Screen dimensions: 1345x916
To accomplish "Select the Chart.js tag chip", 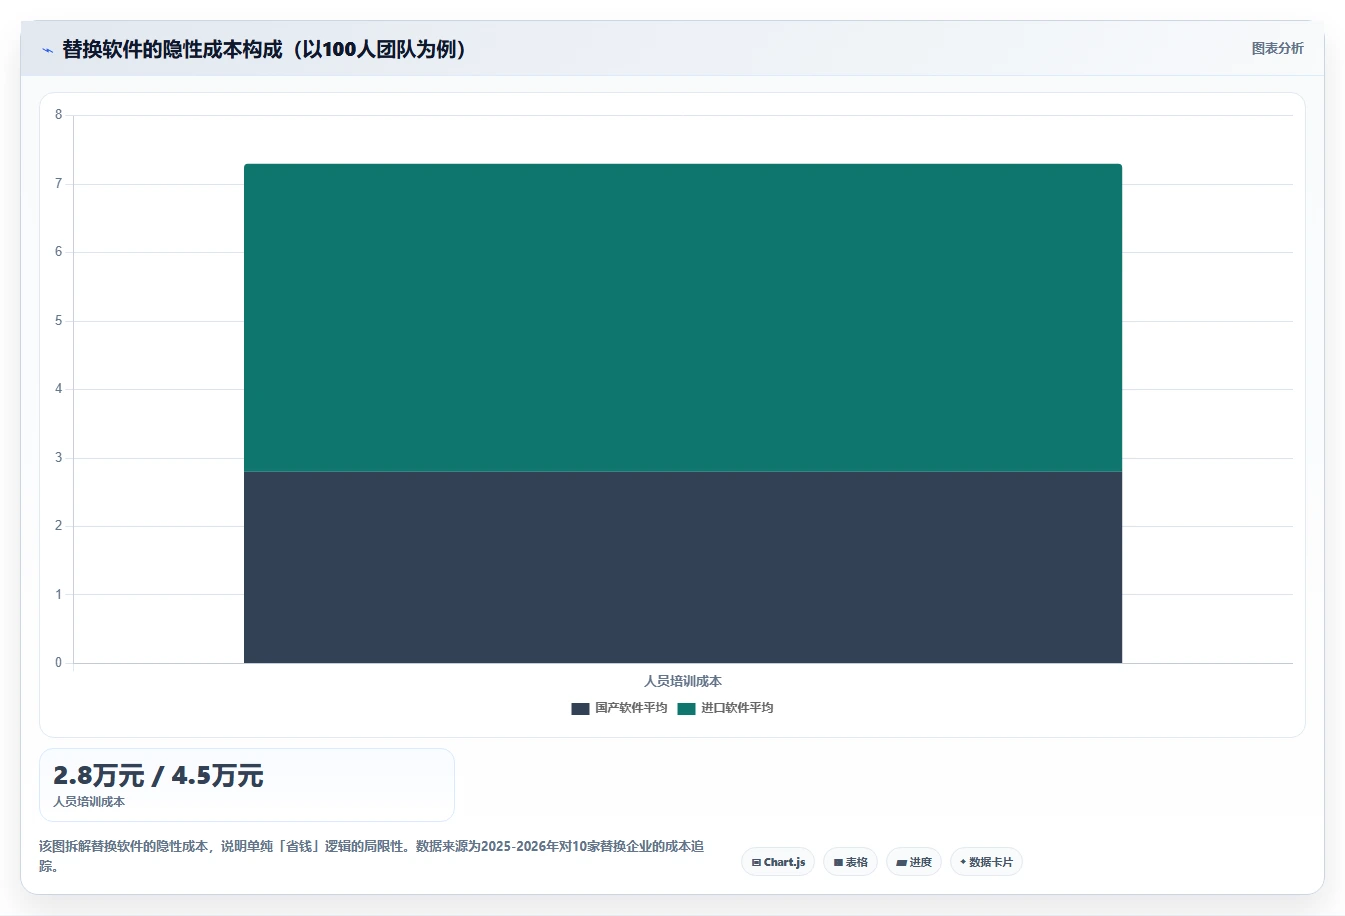I will (778, 862).
